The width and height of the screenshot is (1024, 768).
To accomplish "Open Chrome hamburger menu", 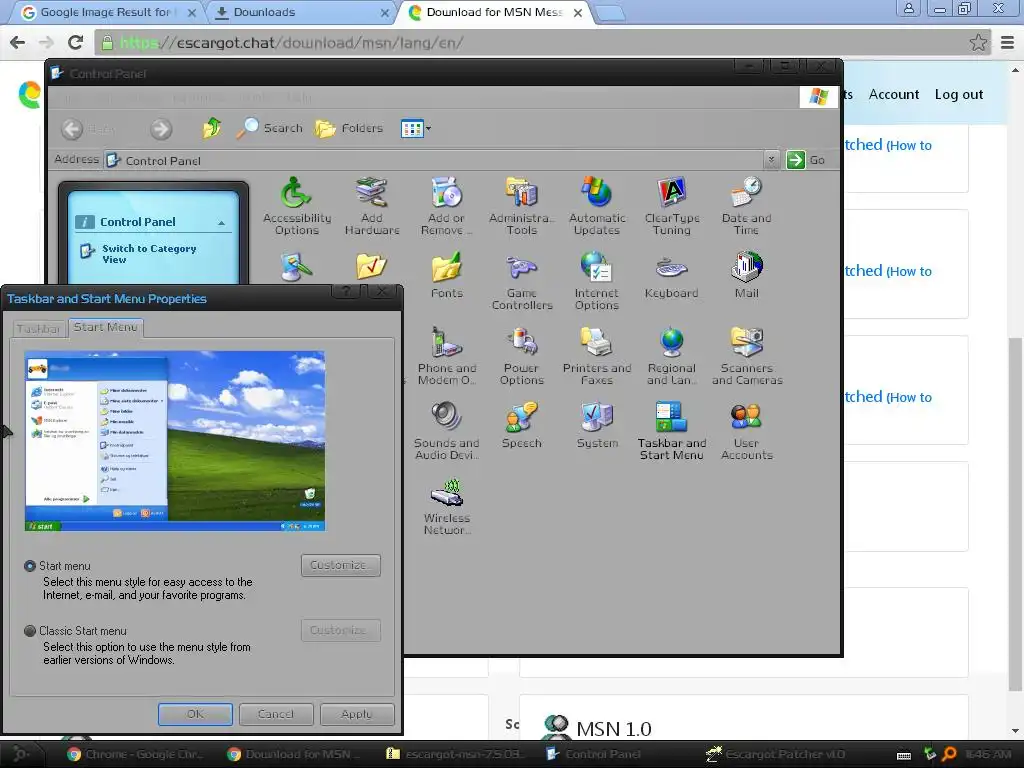I will coord(1008,42).
